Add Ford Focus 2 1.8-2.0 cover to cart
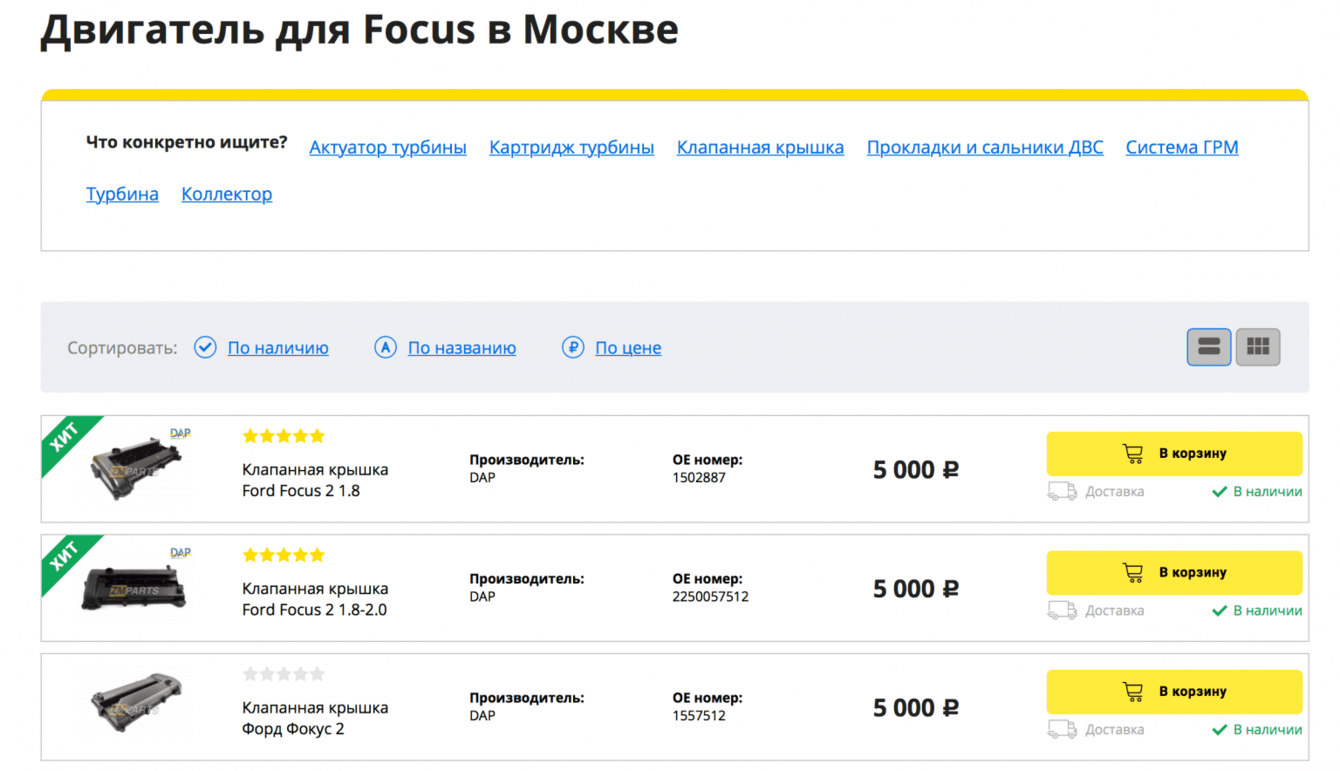The image size is (1340, 771). pyautogui.click(x=1174, y=573)
